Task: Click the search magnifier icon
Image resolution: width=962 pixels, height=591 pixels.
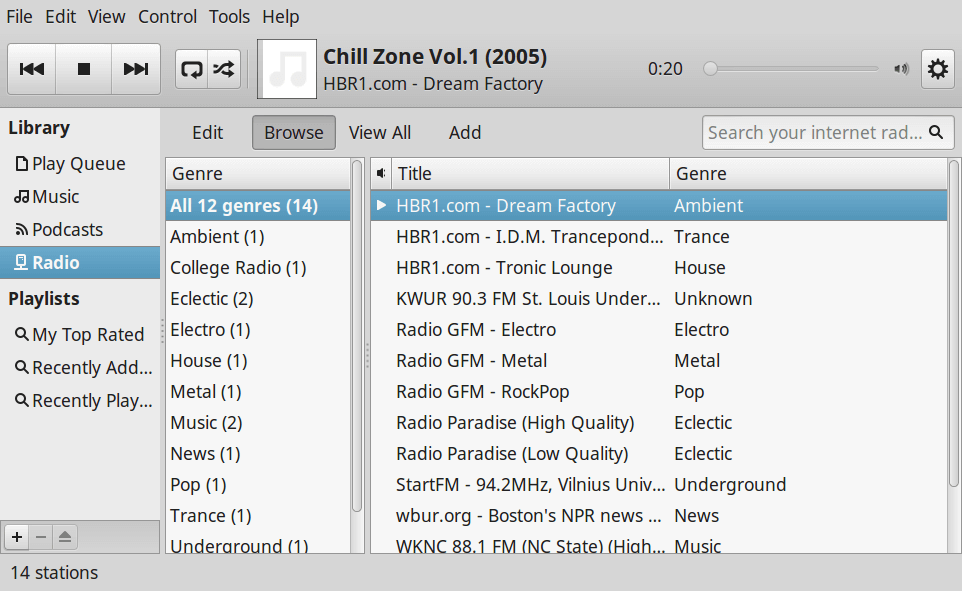Action: (x=935, y=132)
